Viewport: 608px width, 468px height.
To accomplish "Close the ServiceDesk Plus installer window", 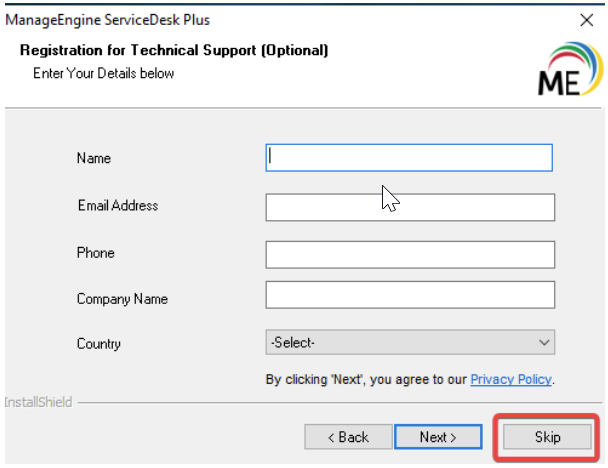I will pyautogui.click(x=586, y=20).
